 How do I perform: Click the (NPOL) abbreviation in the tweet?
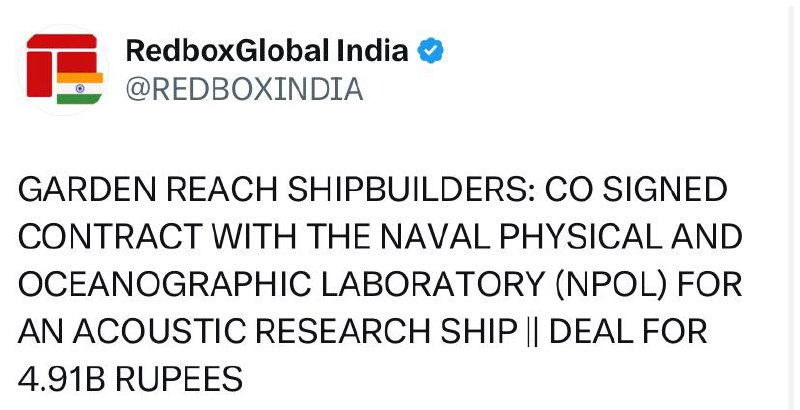pyautogui.click(x=611, y=285)
